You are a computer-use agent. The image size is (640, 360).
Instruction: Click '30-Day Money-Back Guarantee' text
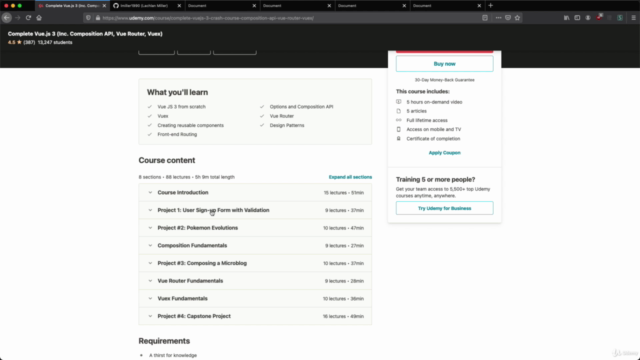pyautogui.click(x=444, y=80)
